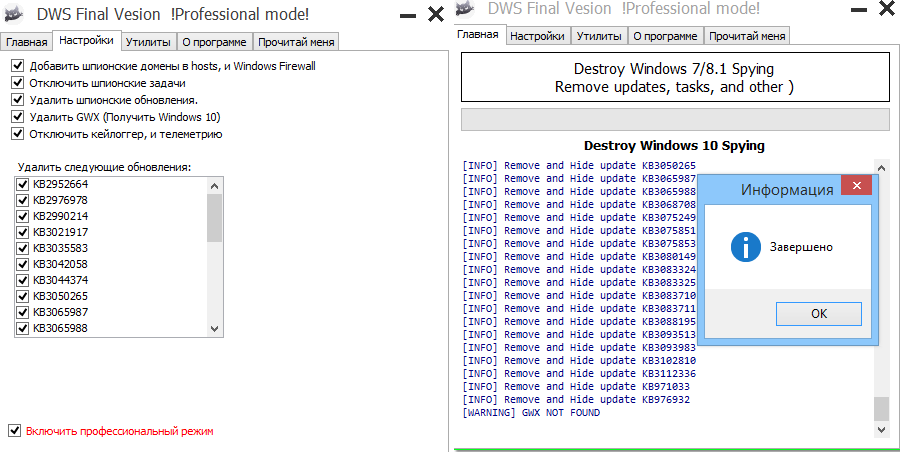
Task: Uncheck KB2952664 in update list
Action: [x=22, y=184]
